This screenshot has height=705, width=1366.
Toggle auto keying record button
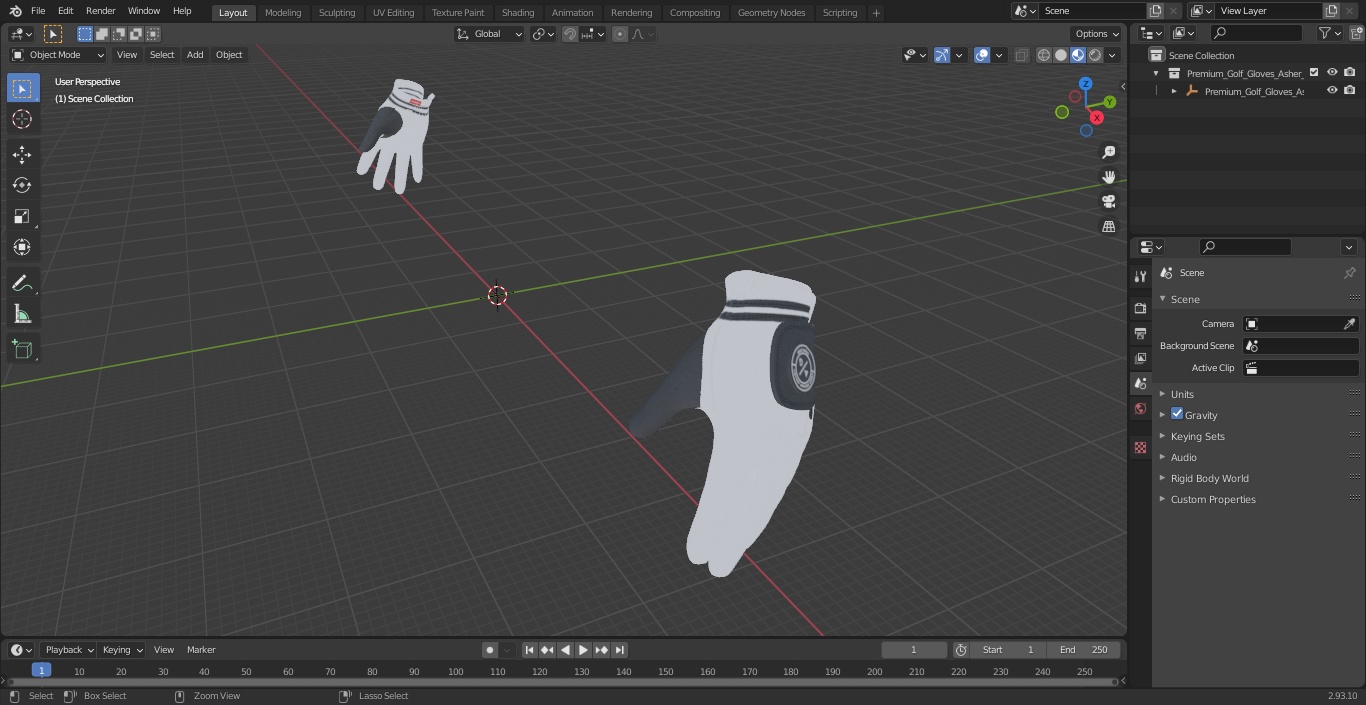point(490,650)
